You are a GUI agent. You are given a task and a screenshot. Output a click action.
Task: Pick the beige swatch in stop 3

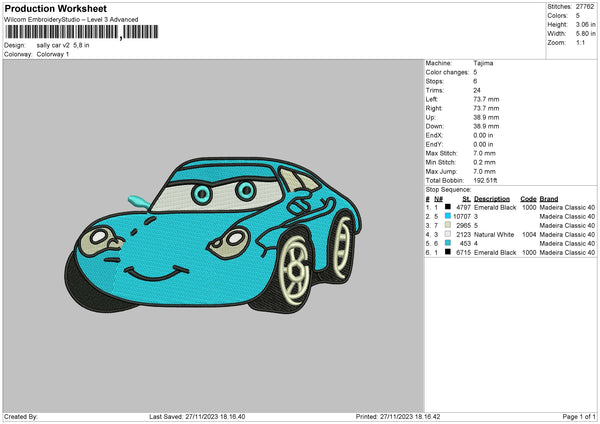click(446, 225)
